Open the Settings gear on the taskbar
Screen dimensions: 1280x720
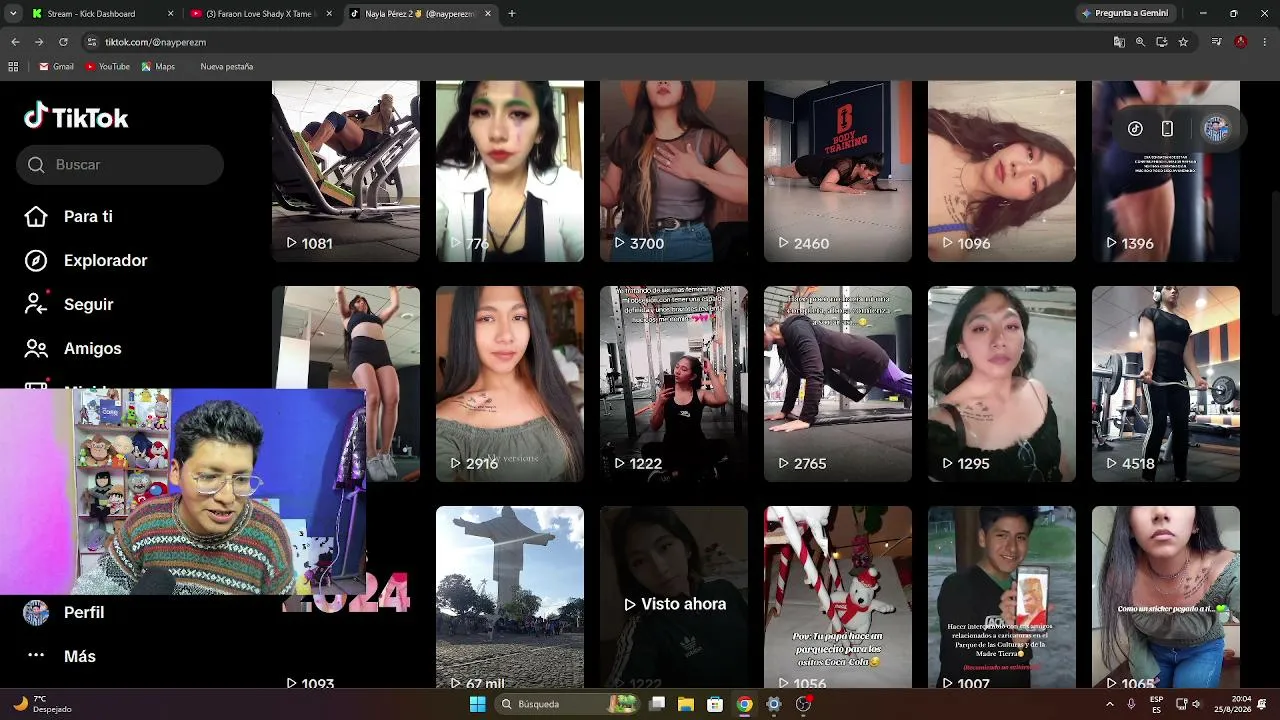point(773,704)
